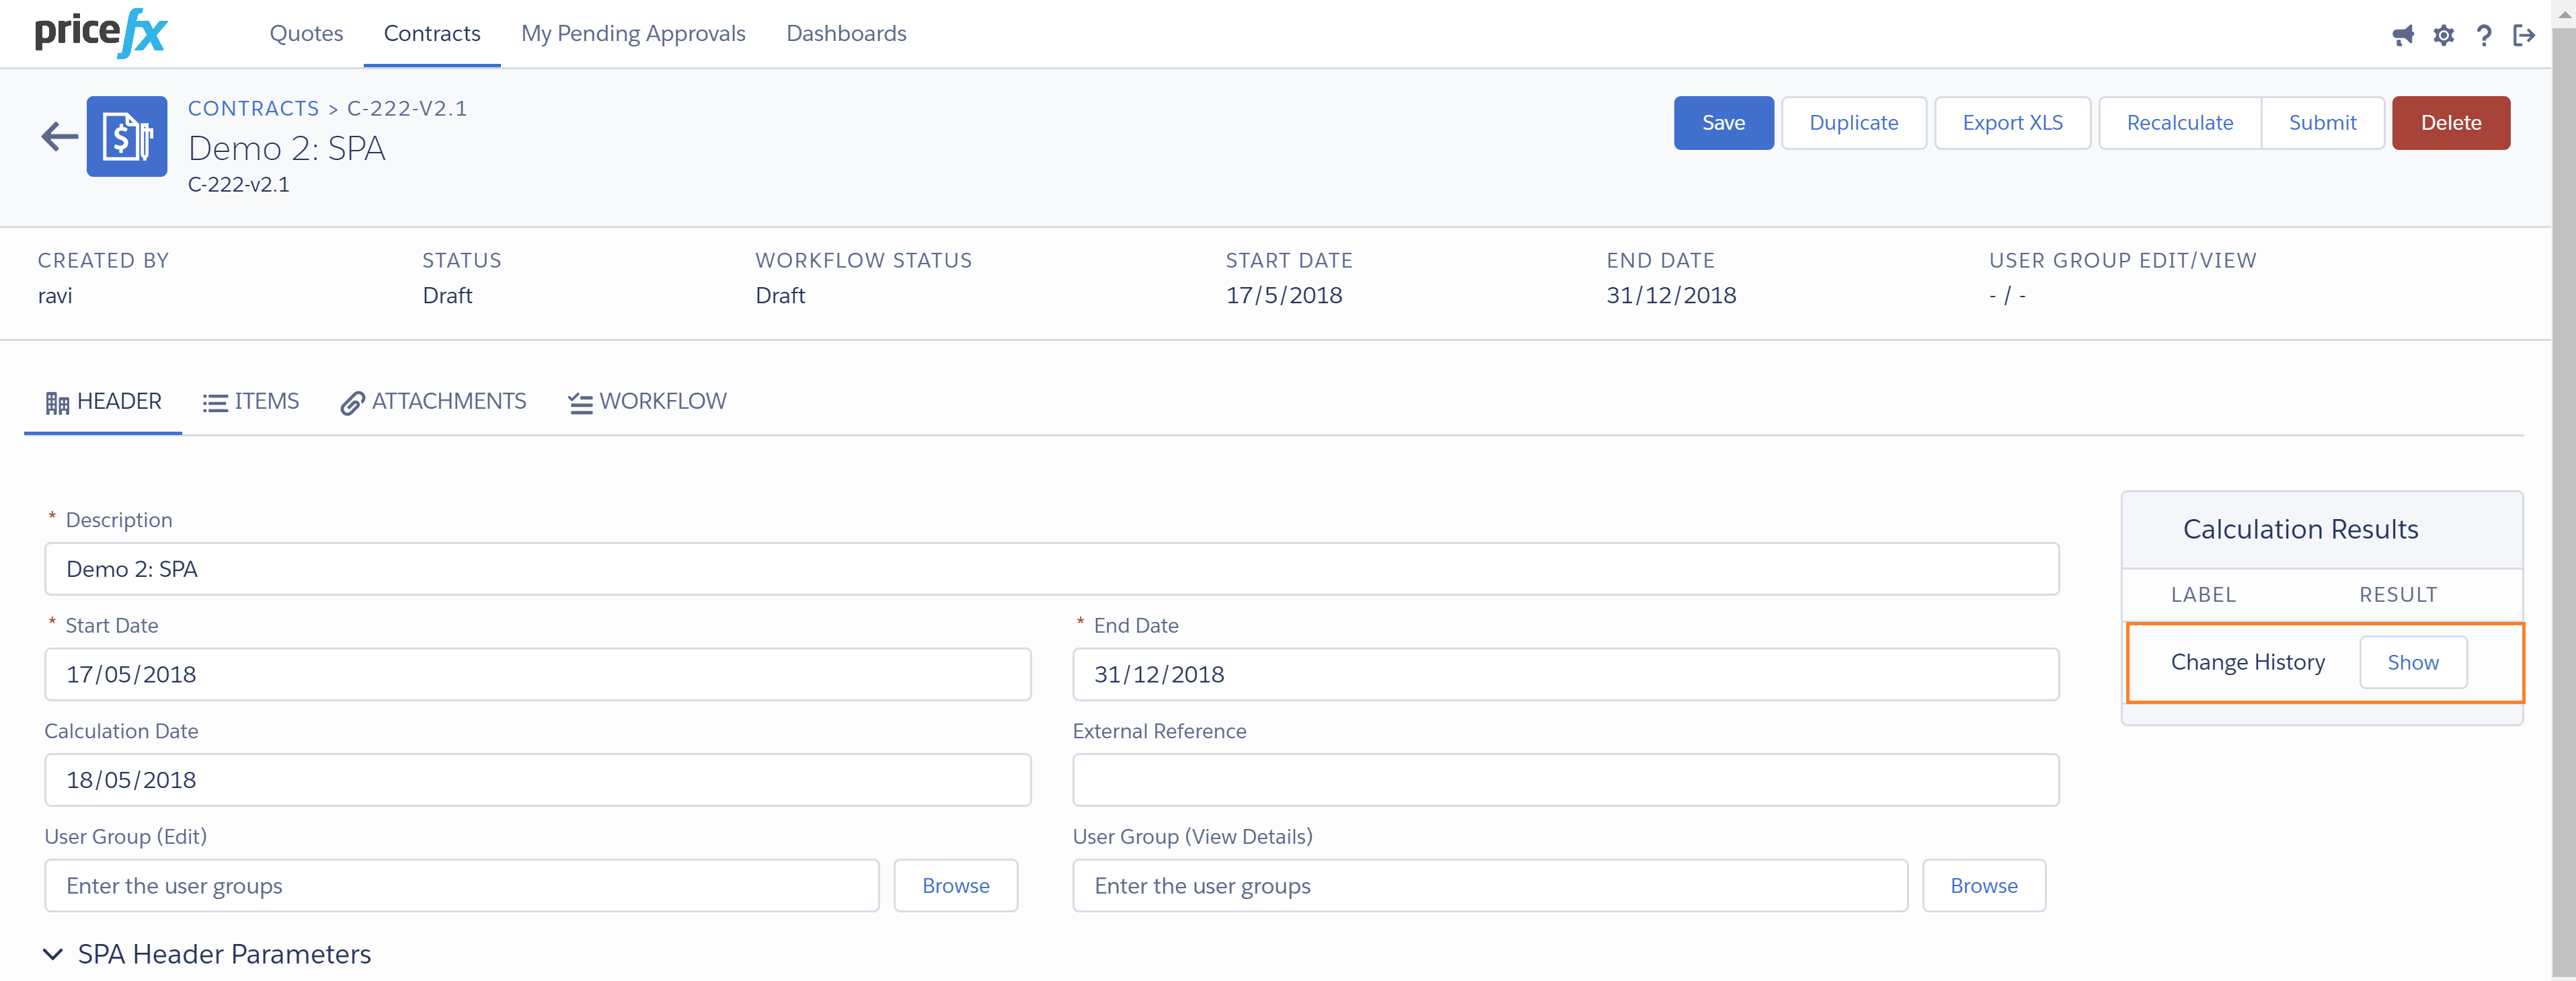This screenshot has height=981, width=2576.
Task: Open the Items tab
Action: (x=251, y=402)
